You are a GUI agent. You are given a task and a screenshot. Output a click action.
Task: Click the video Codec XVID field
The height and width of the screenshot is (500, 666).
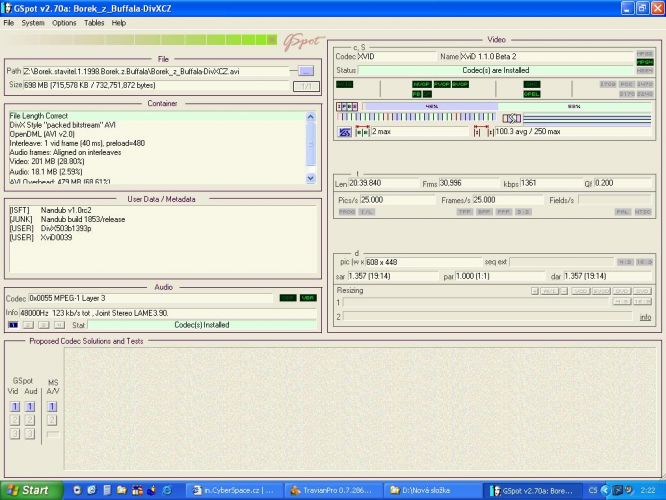click(x=396, y=56)
